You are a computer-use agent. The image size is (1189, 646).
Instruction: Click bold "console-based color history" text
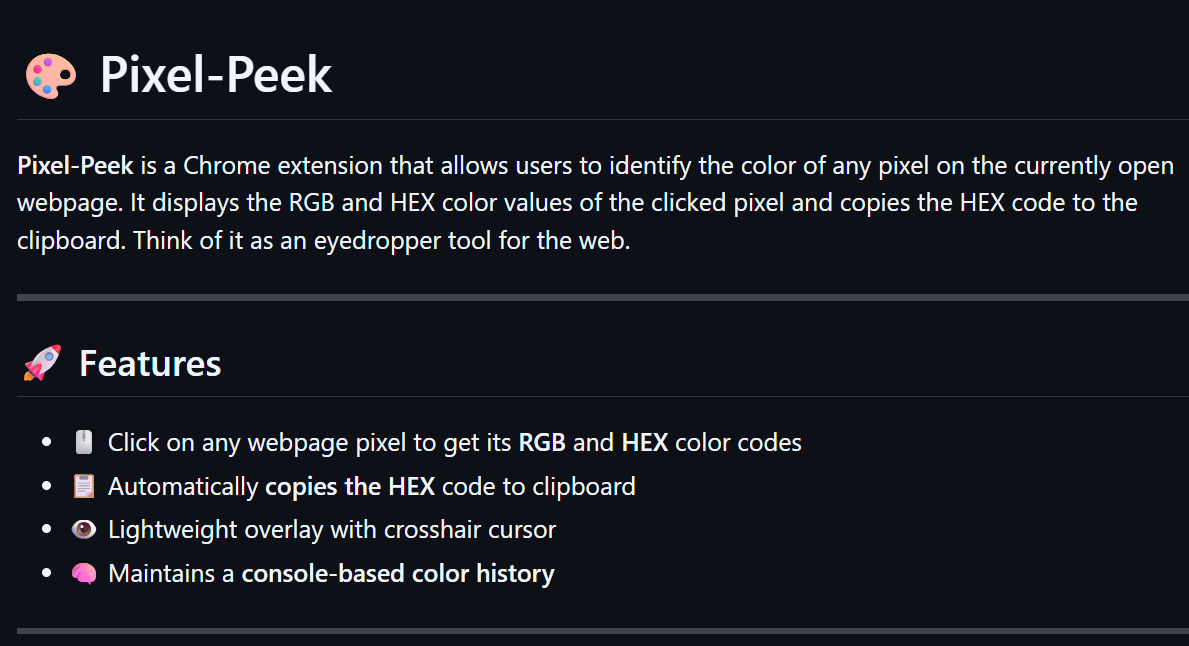398,574
